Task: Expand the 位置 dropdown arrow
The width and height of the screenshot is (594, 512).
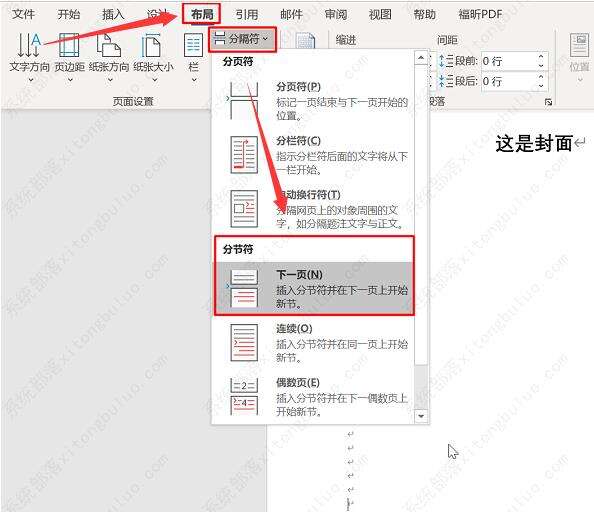Action: [x=580, y=80]
